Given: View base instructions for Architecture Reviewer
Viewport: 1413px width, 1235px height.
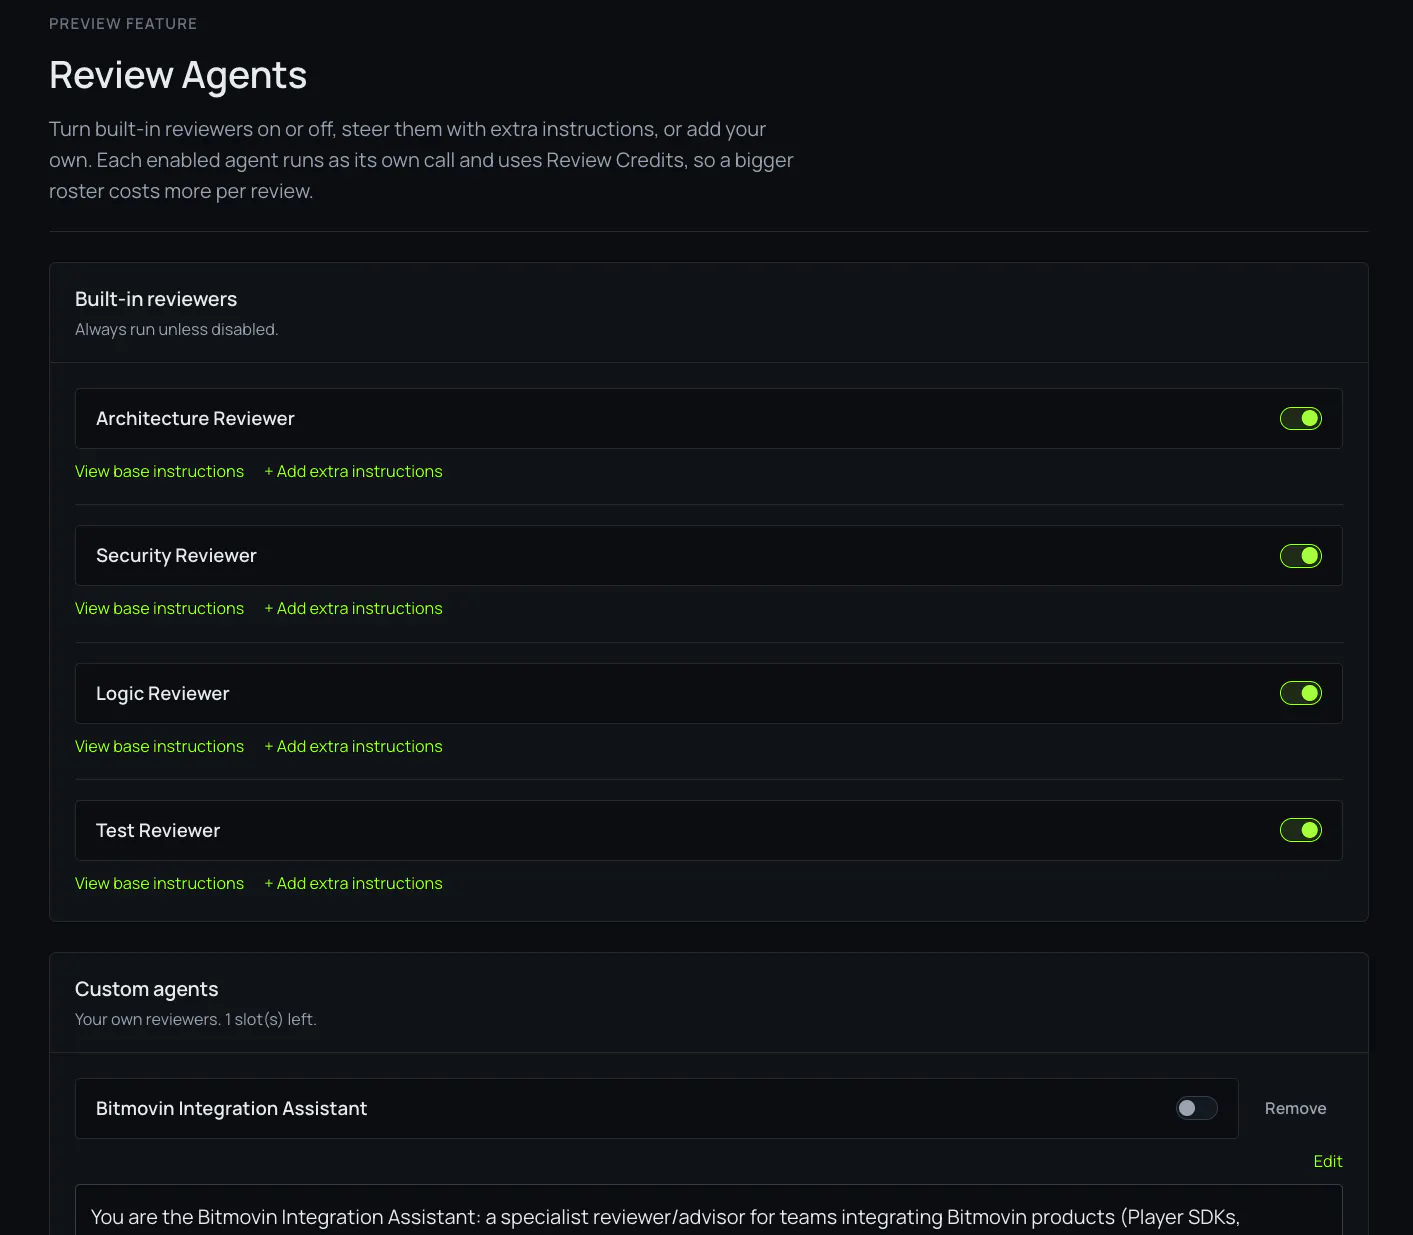Looking at the screenshot, I should pyautogui.click(x=159, y=471).
